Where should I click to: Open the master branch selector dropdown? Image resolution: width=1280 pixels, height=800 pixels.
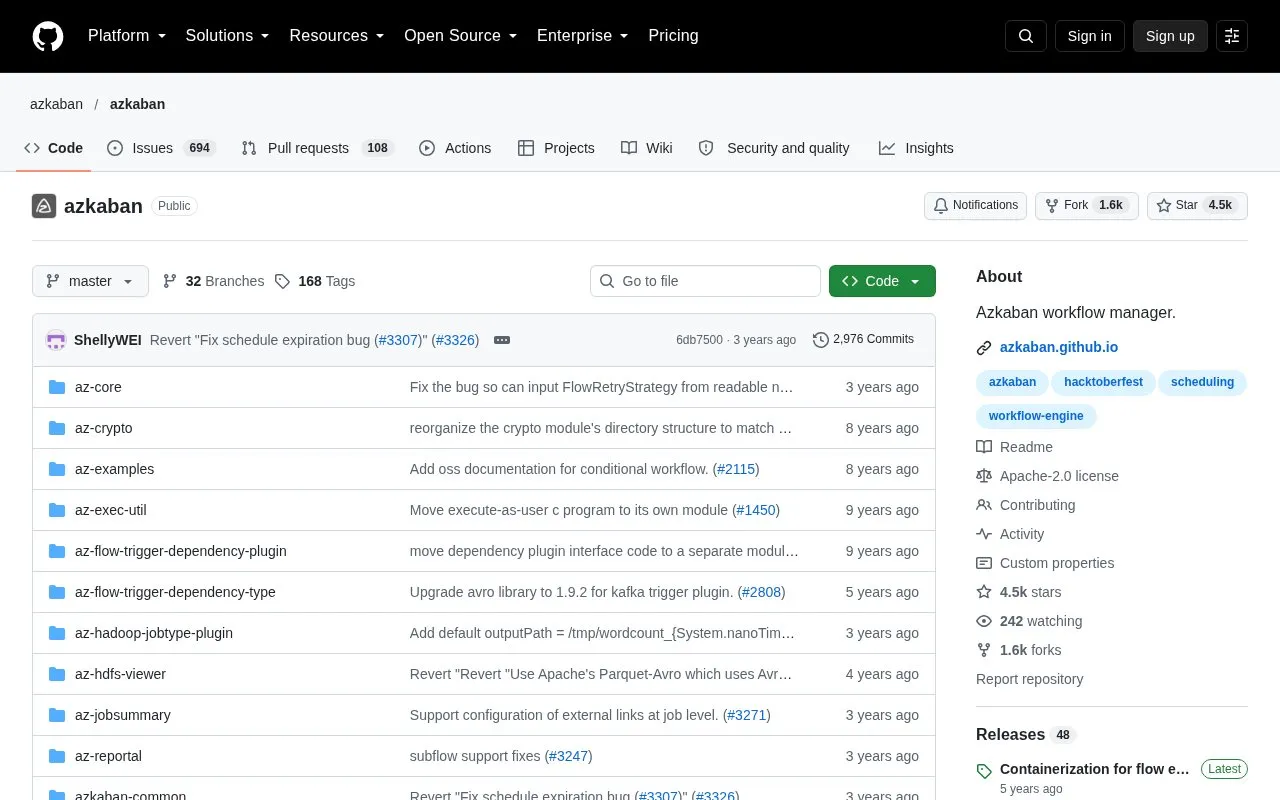(90, 281)
